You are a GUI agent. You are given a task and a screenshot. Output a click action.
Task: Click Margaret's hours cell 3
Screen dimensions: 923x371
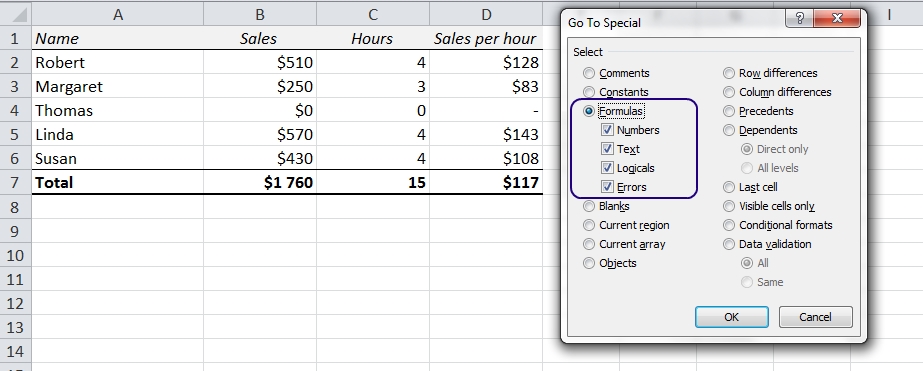373,87
